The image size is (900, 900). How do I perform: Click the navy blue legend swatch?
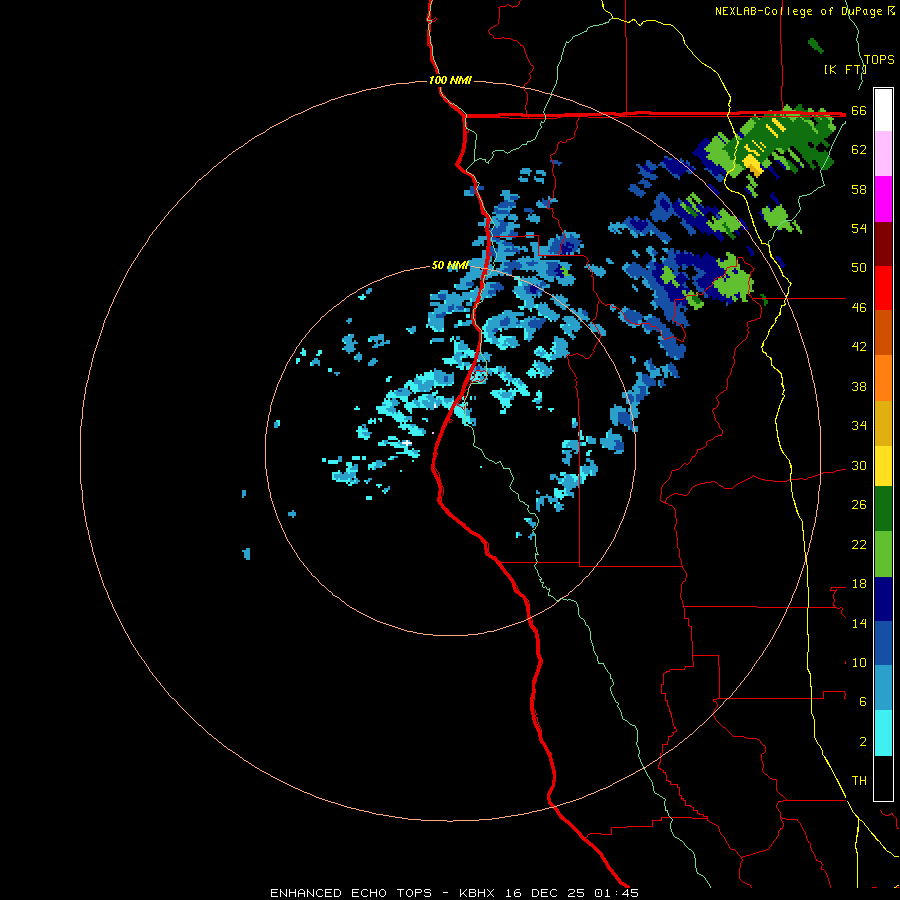click(883, 599)
